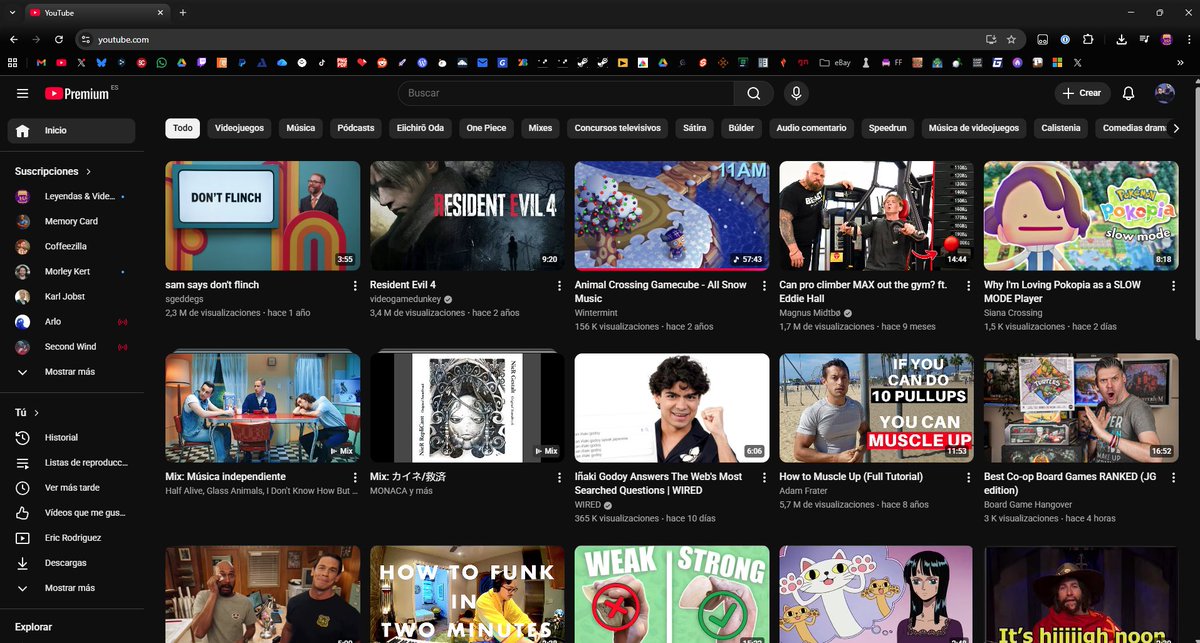The height and width of the screenshot is (643, 1200).
Task: Click the Crear button
Action: click(x=1082, y=93)
